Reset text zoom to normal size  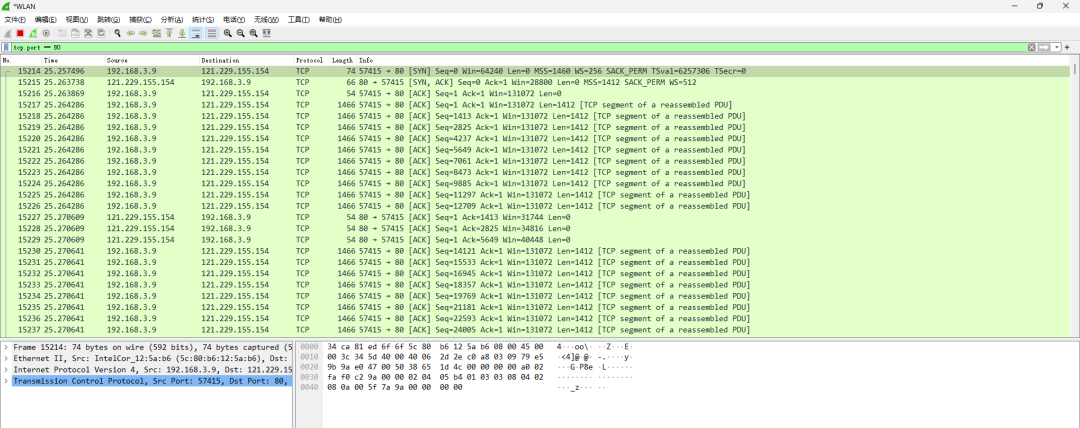click(x=253, y=33)
